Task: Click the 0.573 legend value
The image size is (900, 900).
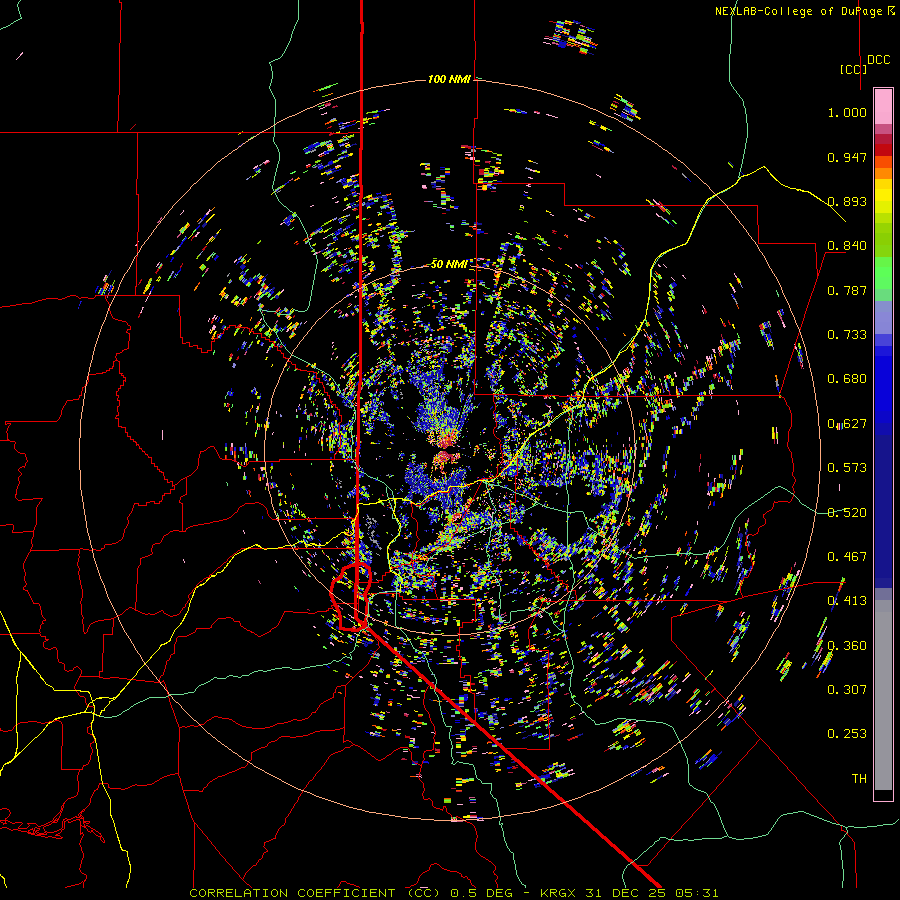Action: coord(847,468)
